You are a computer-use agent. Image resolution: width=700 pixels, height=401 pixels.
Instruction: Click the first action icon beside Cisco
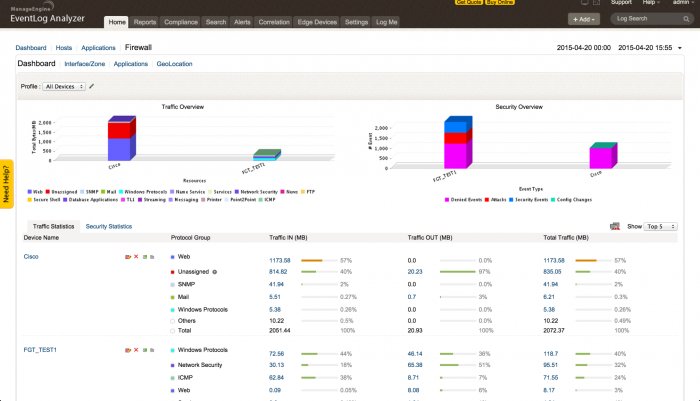click(x=128, y=257)
